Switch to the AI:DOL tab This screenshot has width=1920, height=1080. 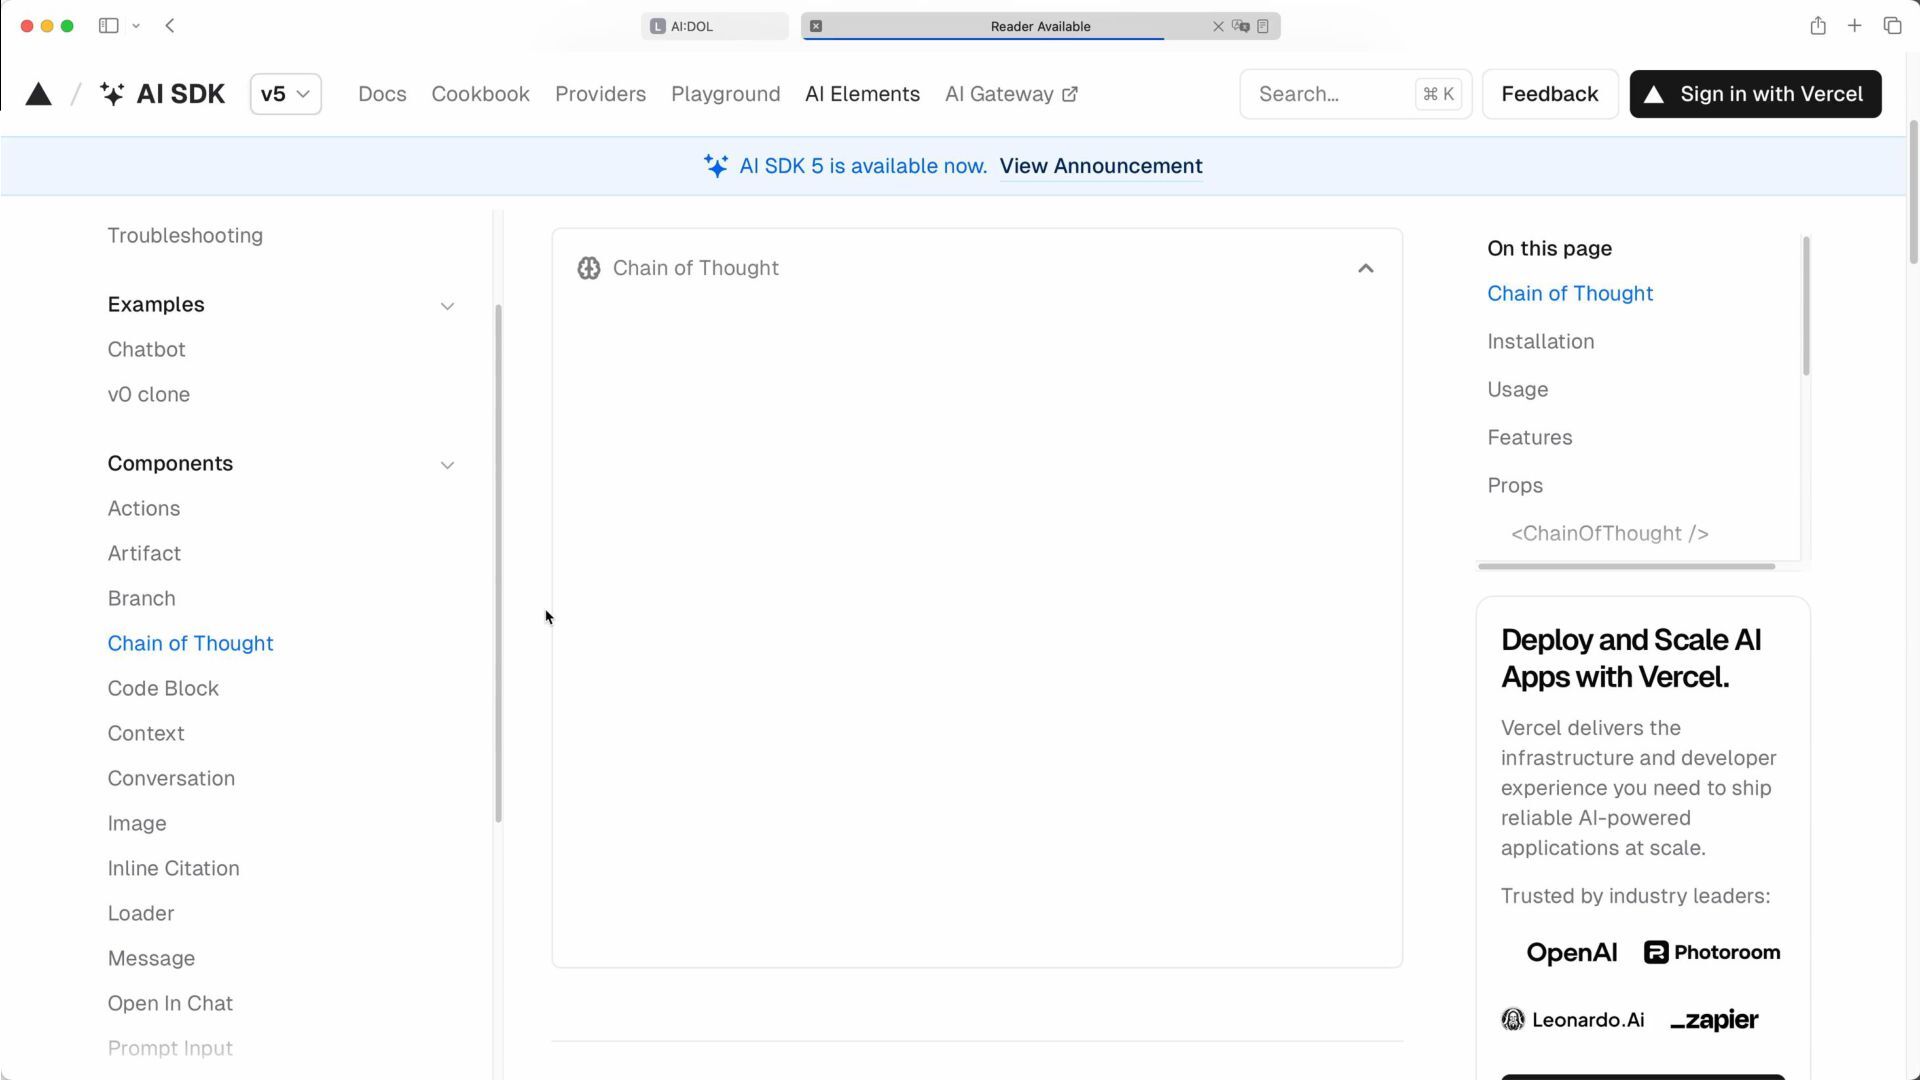click(714, 26)
